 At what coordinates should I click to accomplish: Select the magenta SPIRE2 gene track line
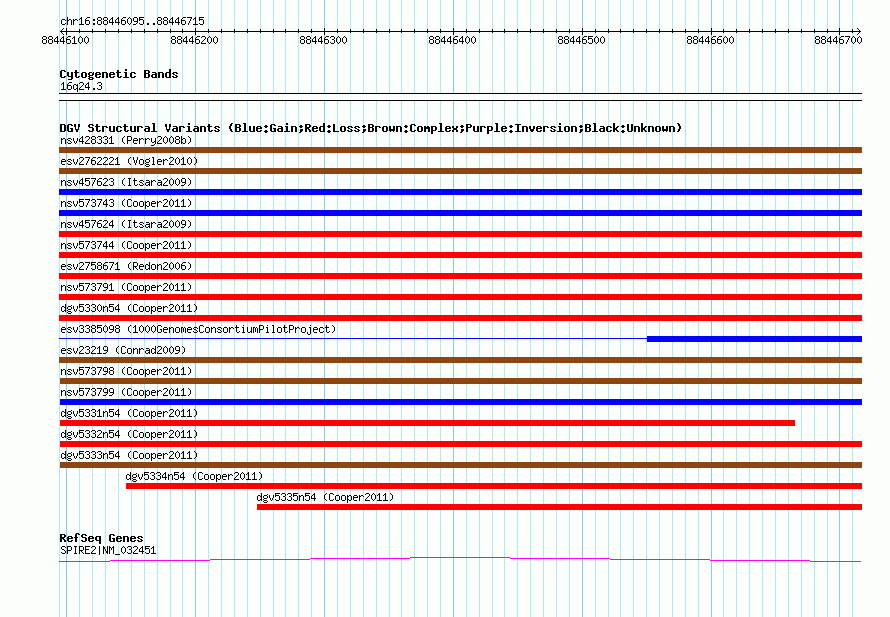[x=460, y=560]
